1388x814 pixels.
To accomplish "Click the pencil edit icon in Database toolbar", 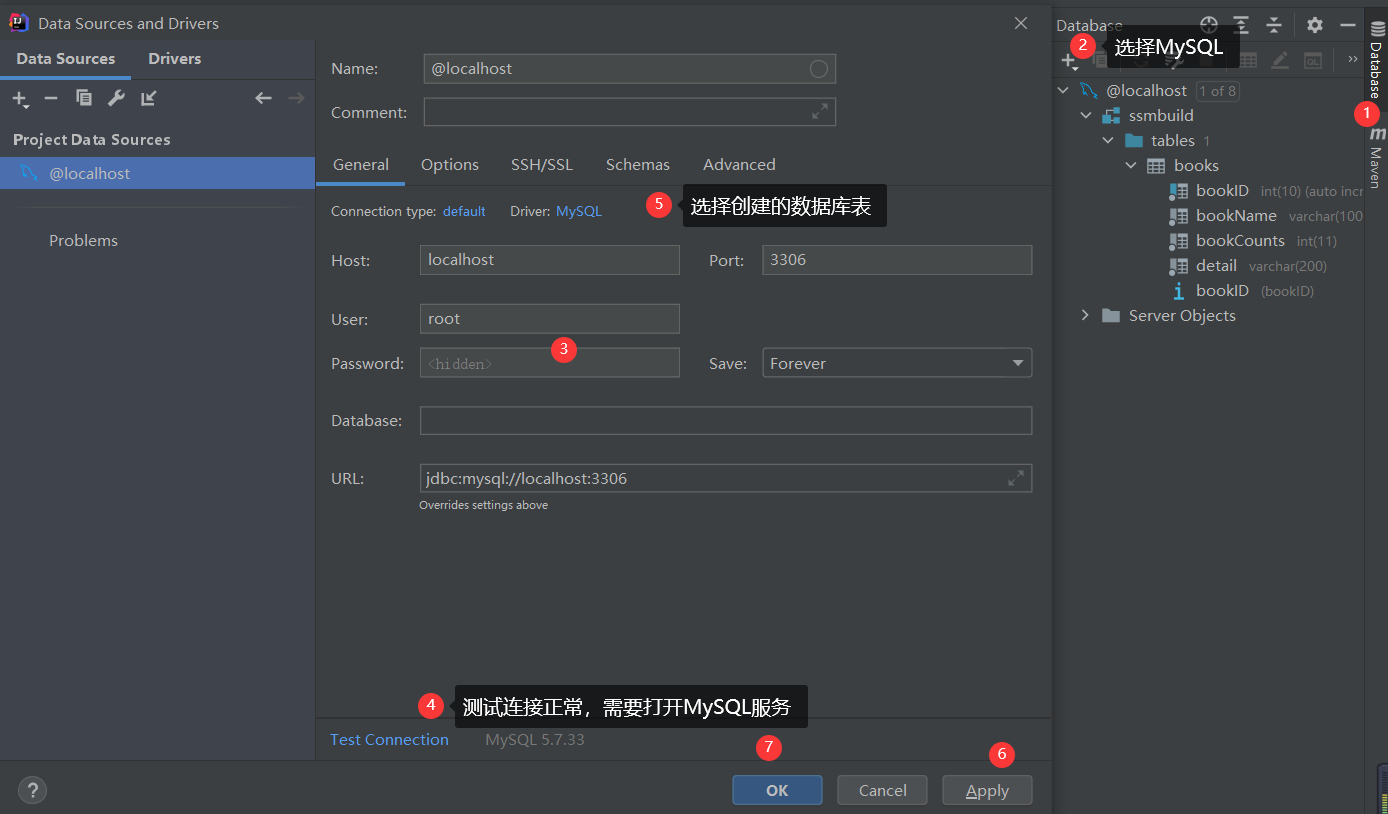I will (1280, 61).
